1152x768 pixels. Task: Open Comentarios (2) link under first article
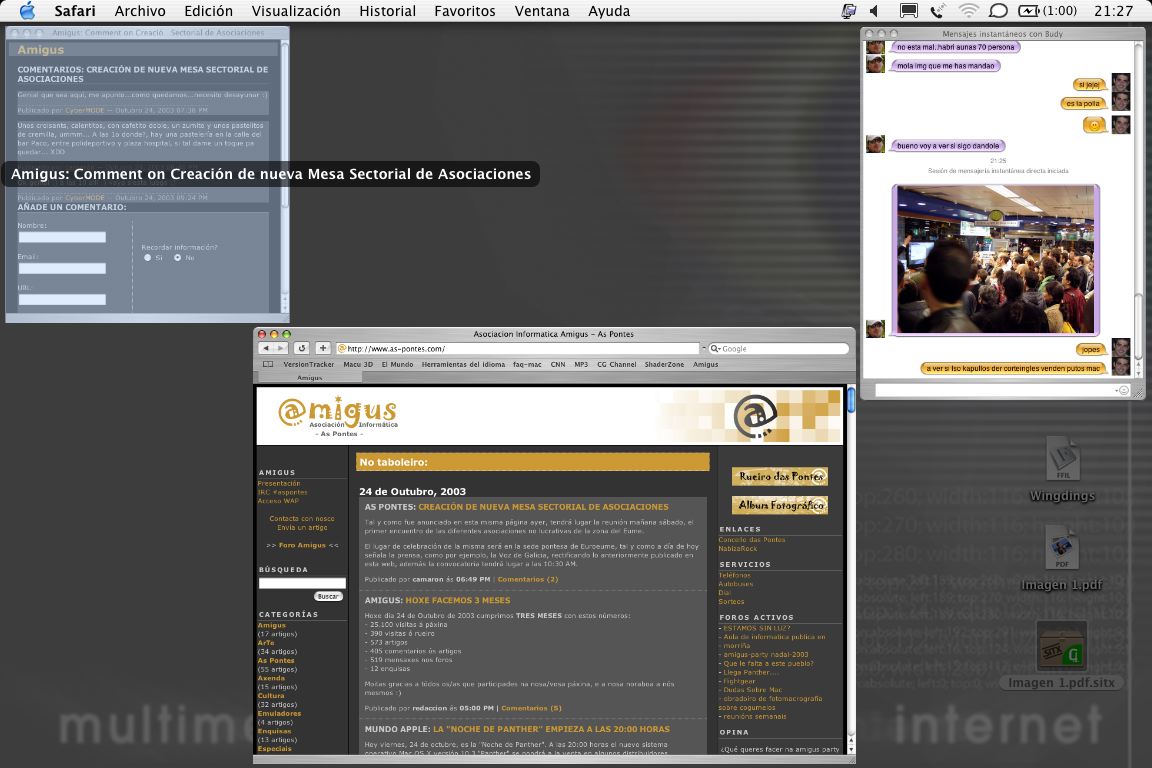tap(528, 579)
